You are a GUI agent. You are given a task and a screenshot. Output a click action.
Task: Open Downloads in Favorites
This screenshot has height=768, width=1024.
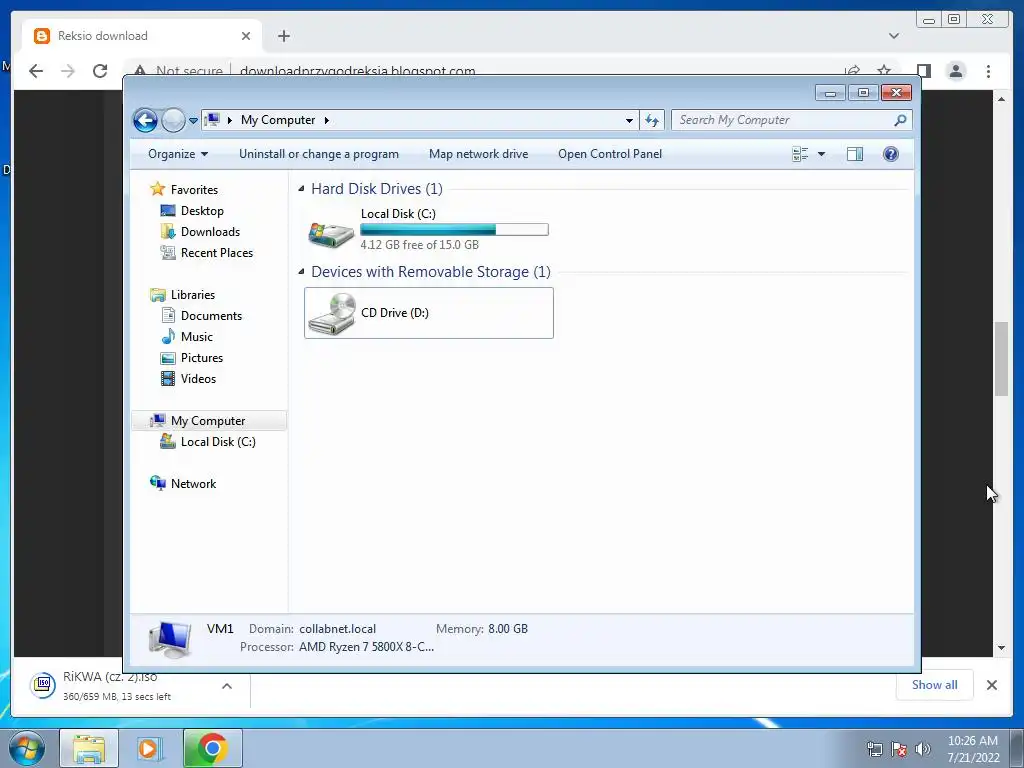[x=210, y=232]
